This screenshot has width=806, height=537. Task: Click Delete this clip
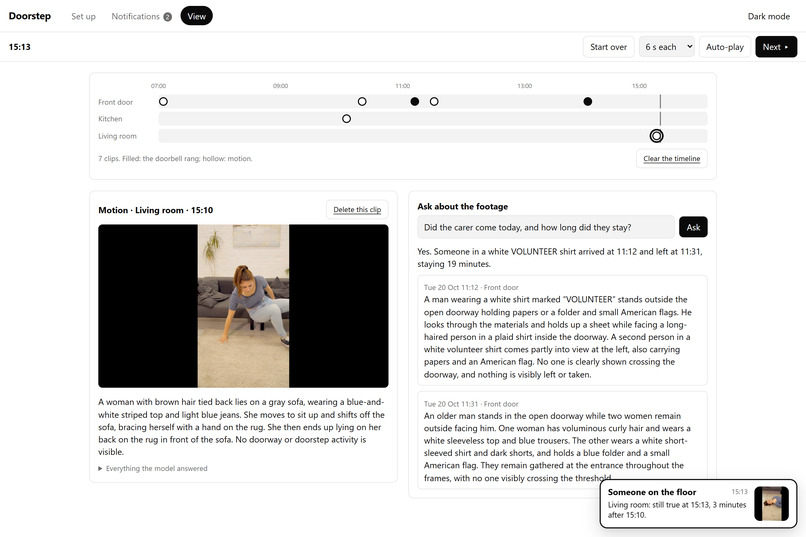click(x=357, y=210)
